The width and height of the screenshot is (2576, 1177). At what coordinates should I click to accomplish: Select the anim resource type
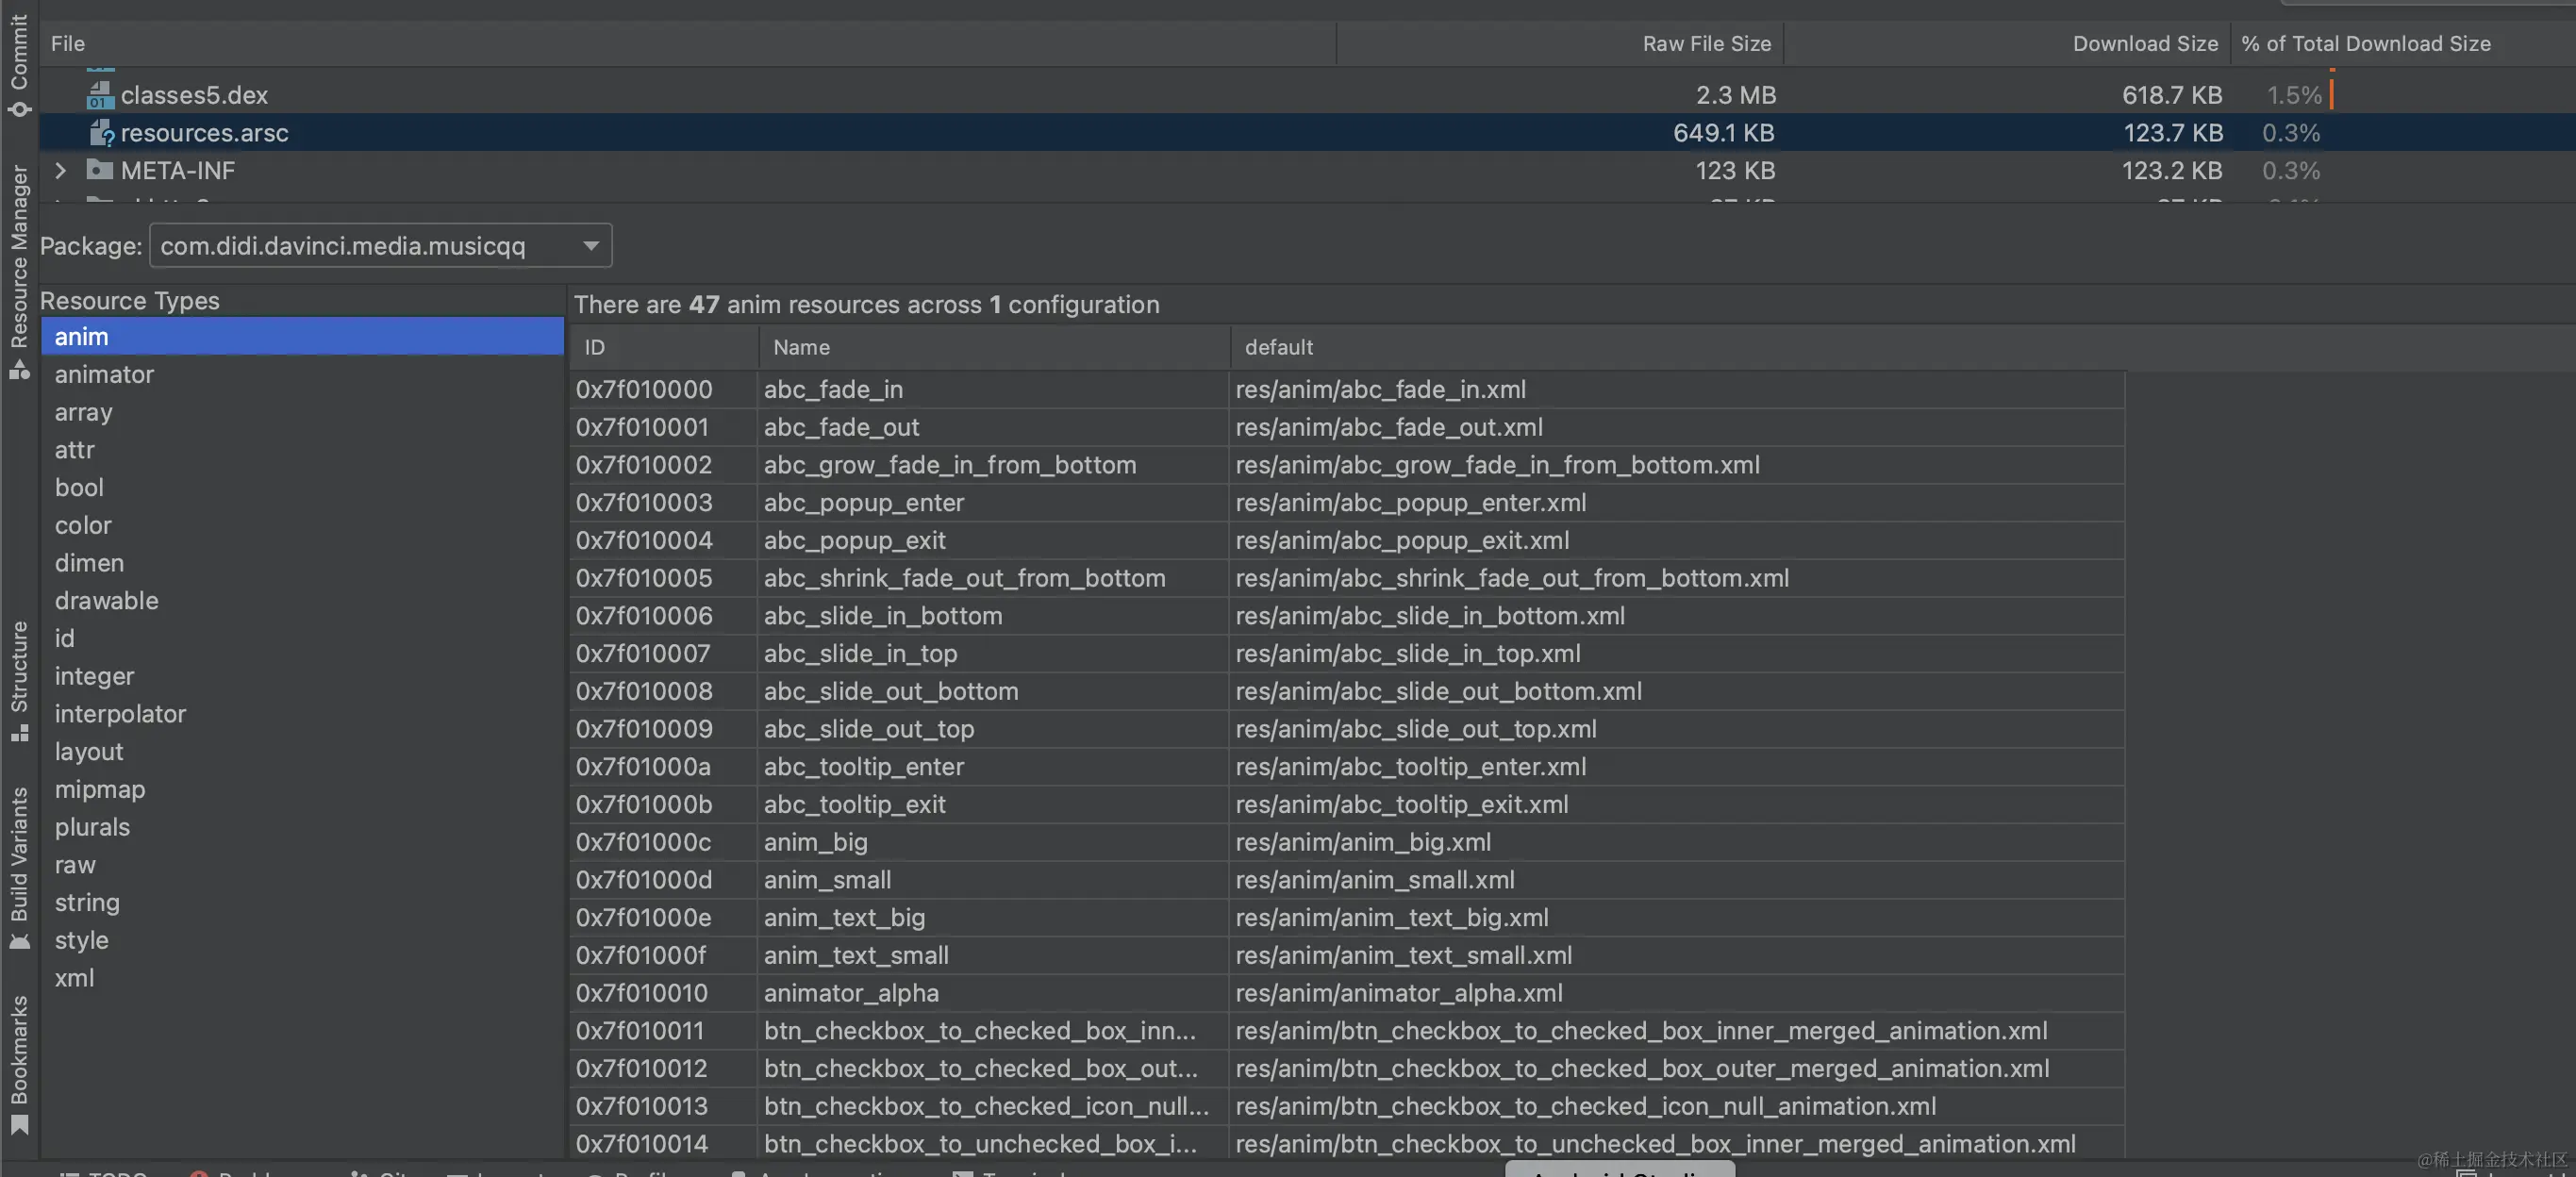click(302, 337)
